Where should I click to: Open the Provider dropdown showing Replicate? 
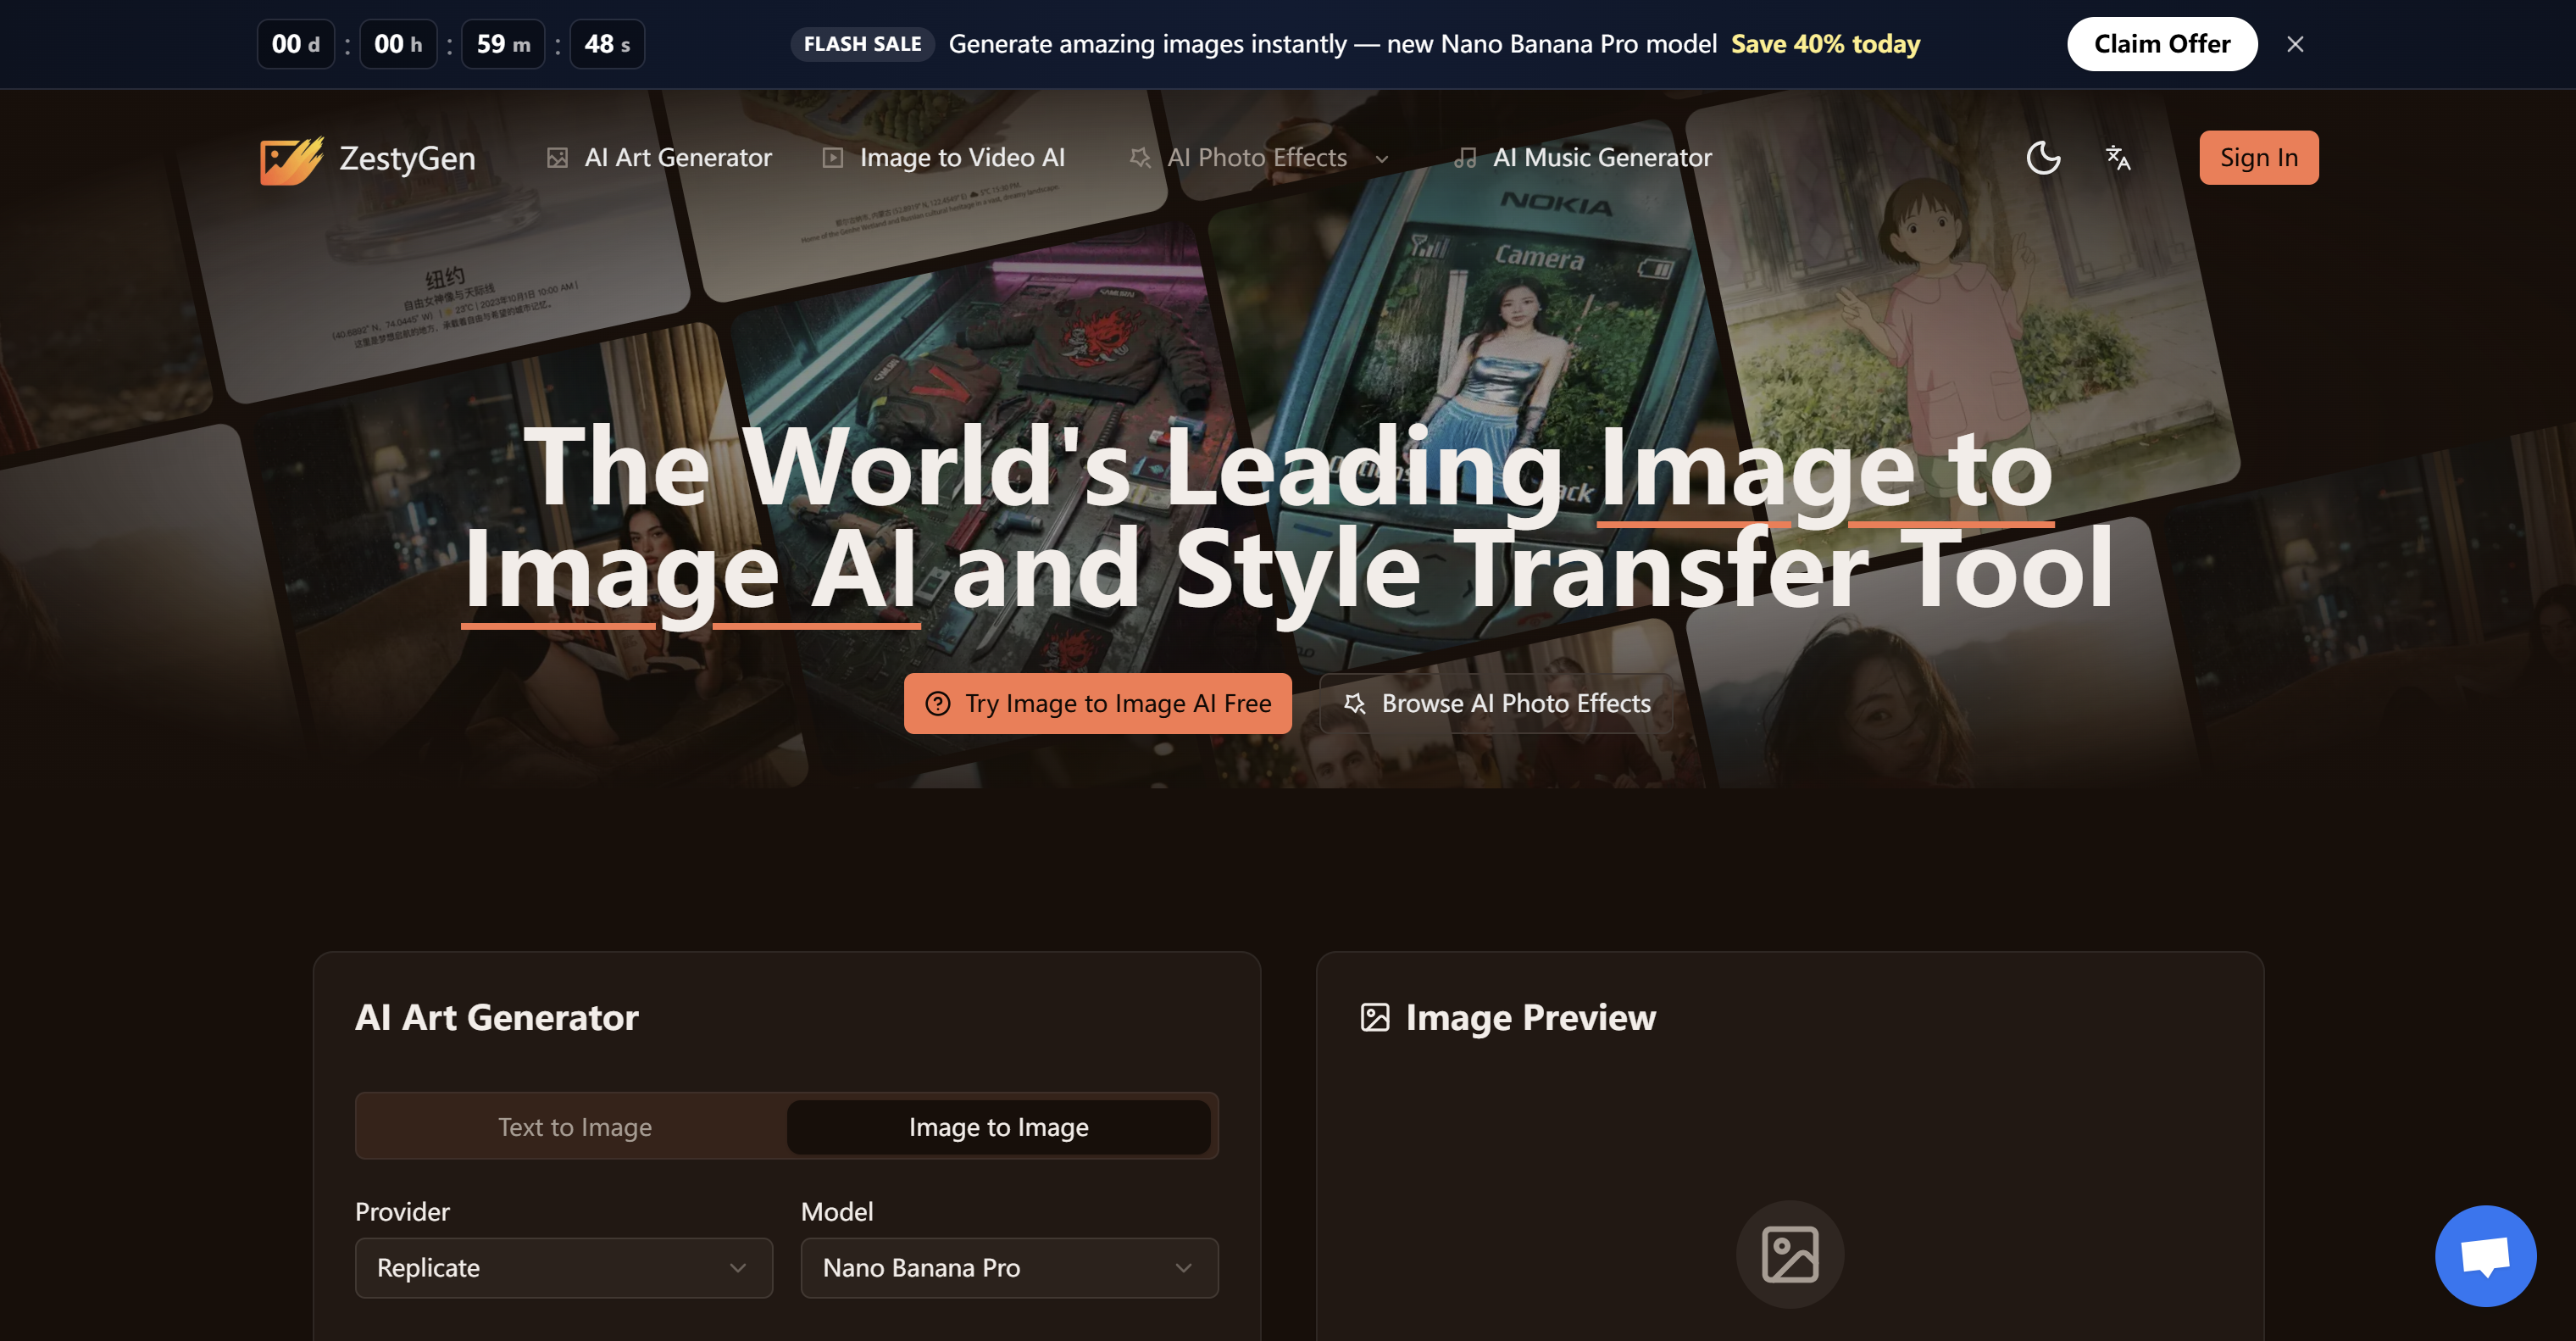(x=563, y=1267)
